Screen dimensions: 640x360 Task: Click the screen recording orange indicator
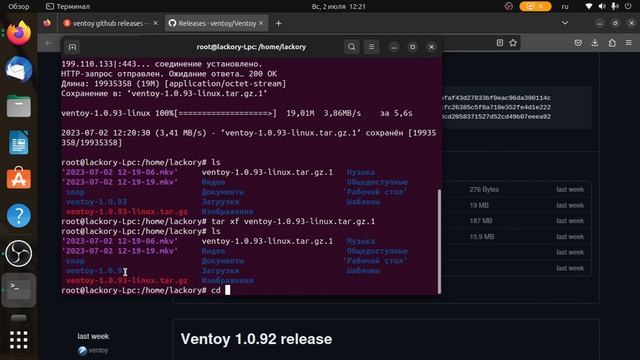click(535, 6)
